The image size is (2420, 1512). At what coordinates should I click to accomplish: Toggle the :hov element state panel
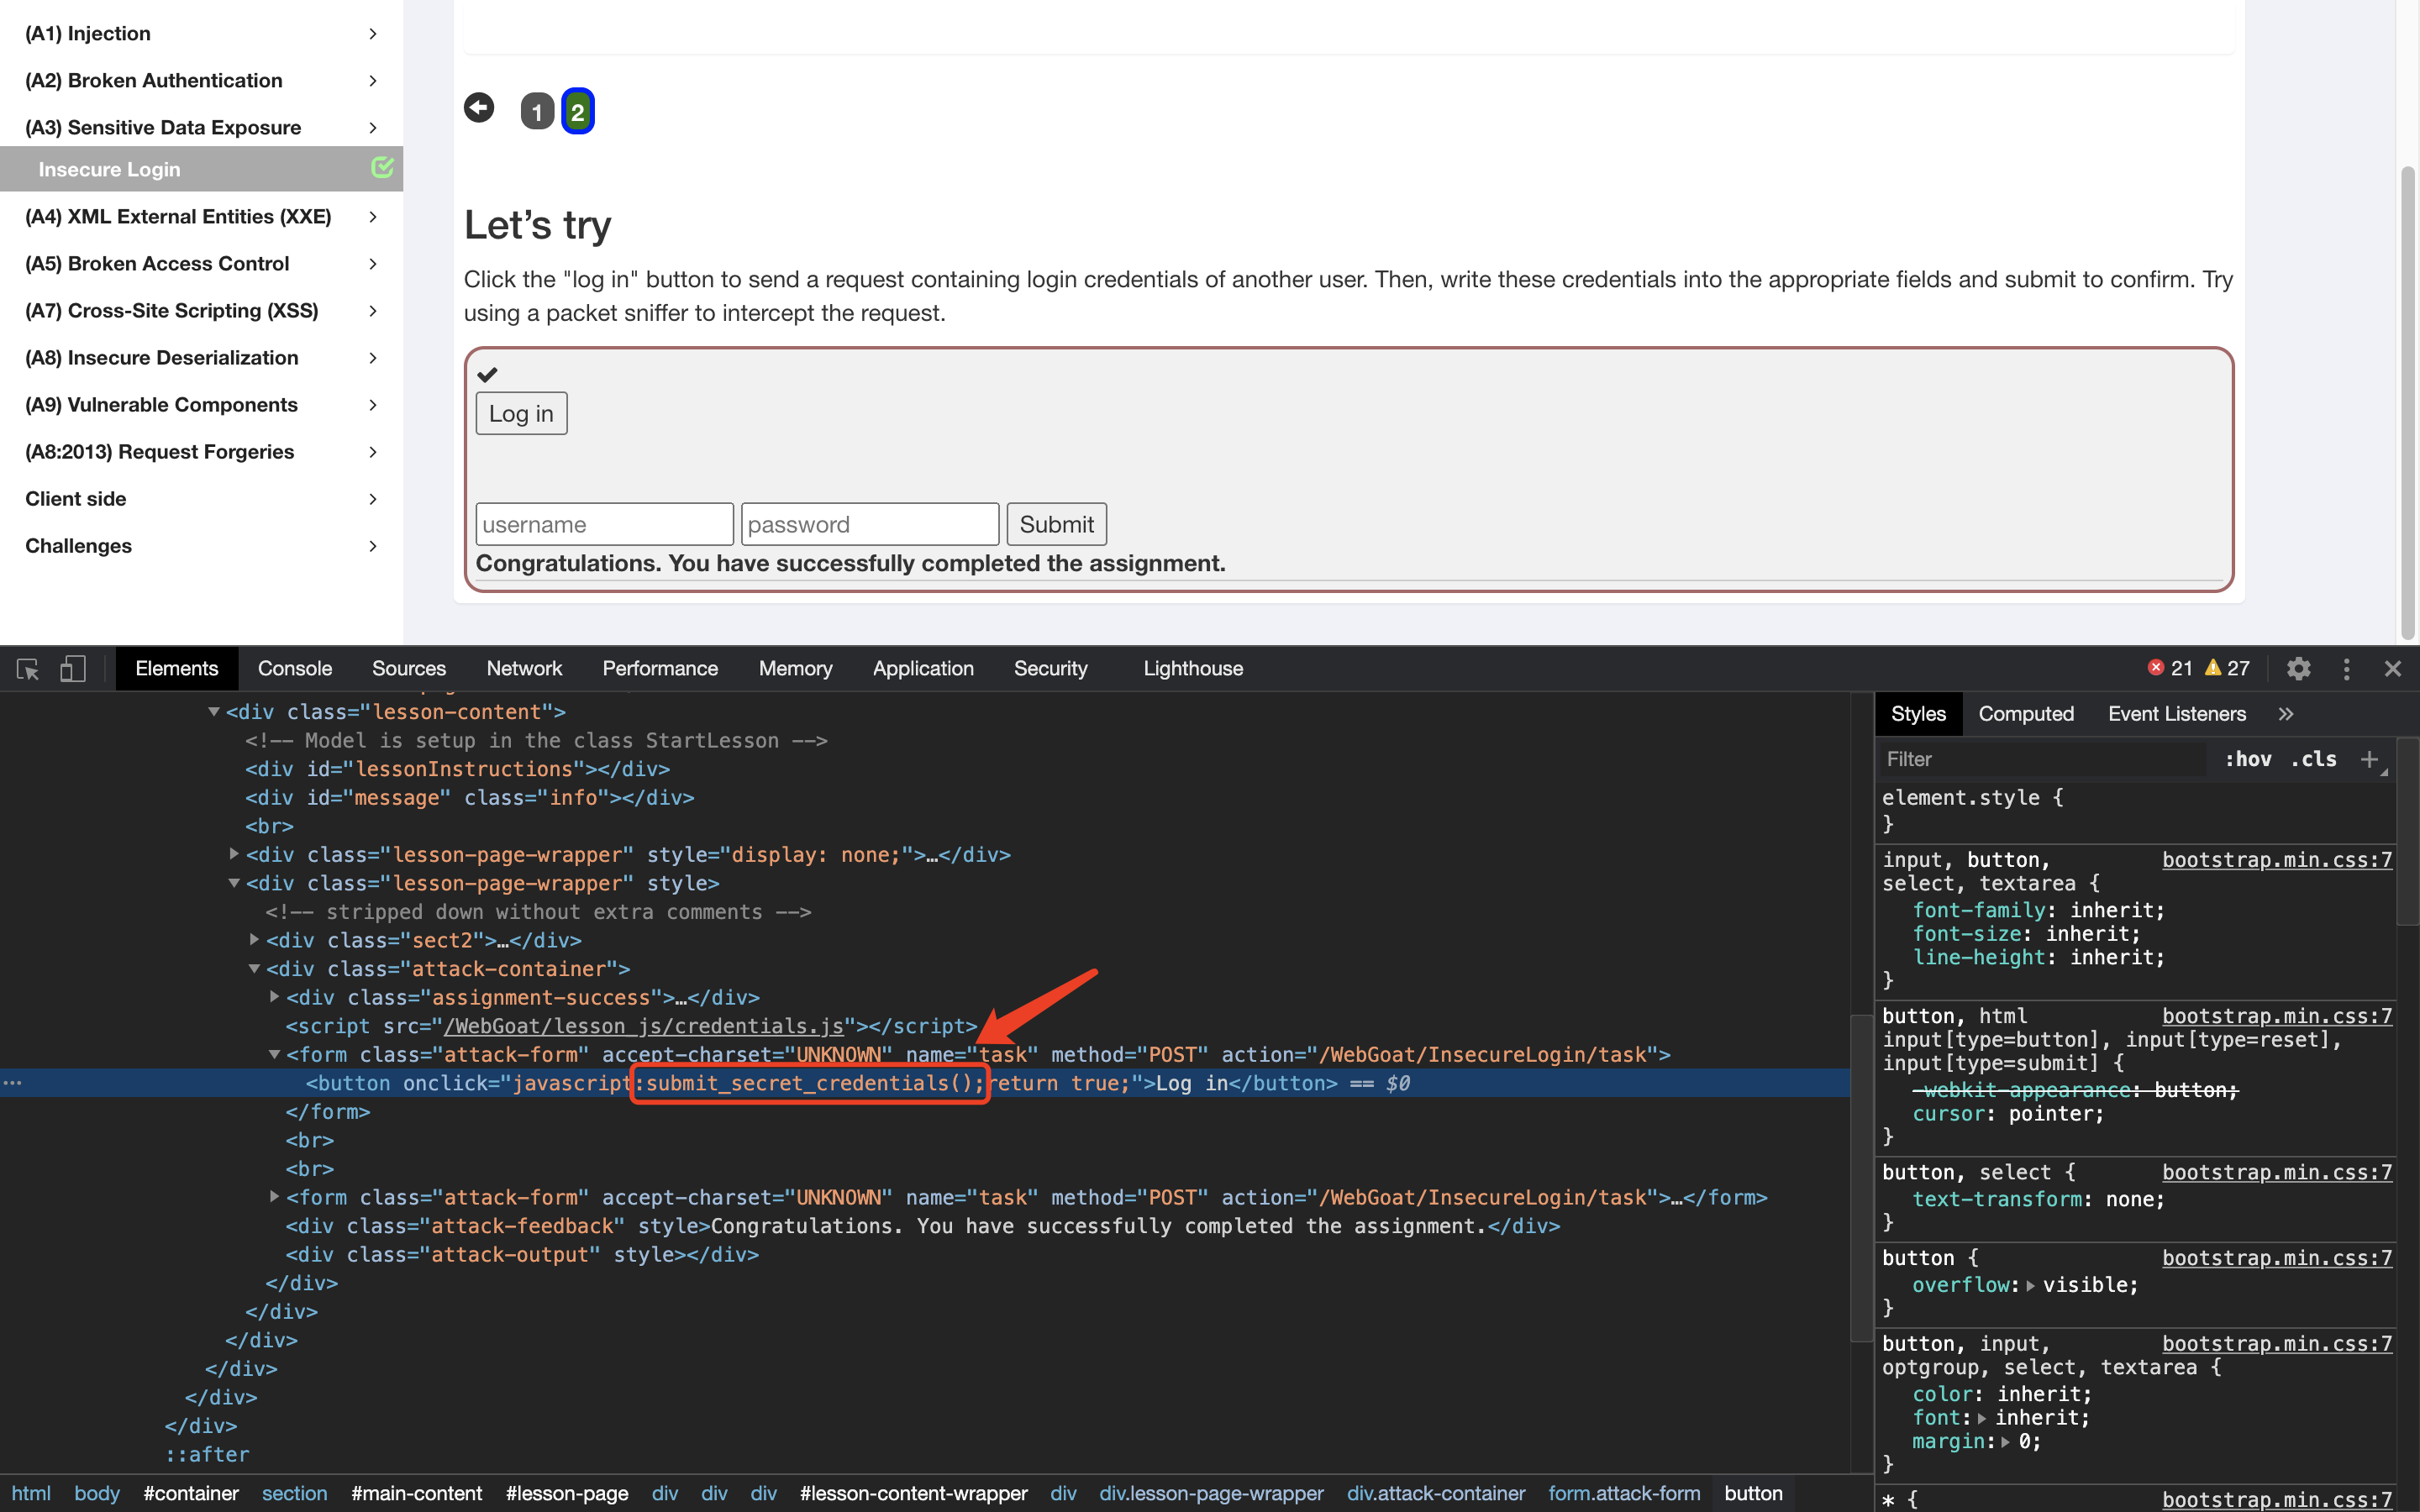(x=2247, y=759)
